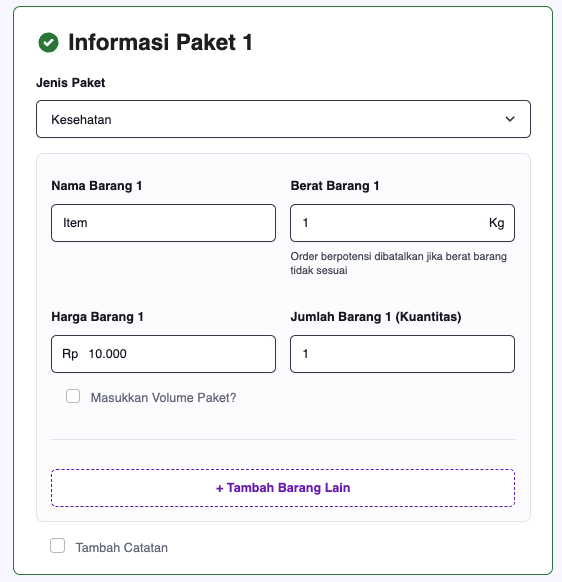Click inside the Berat Barang 1 weight field
This screenshot has height=582, width=562.
pos(402,223)
